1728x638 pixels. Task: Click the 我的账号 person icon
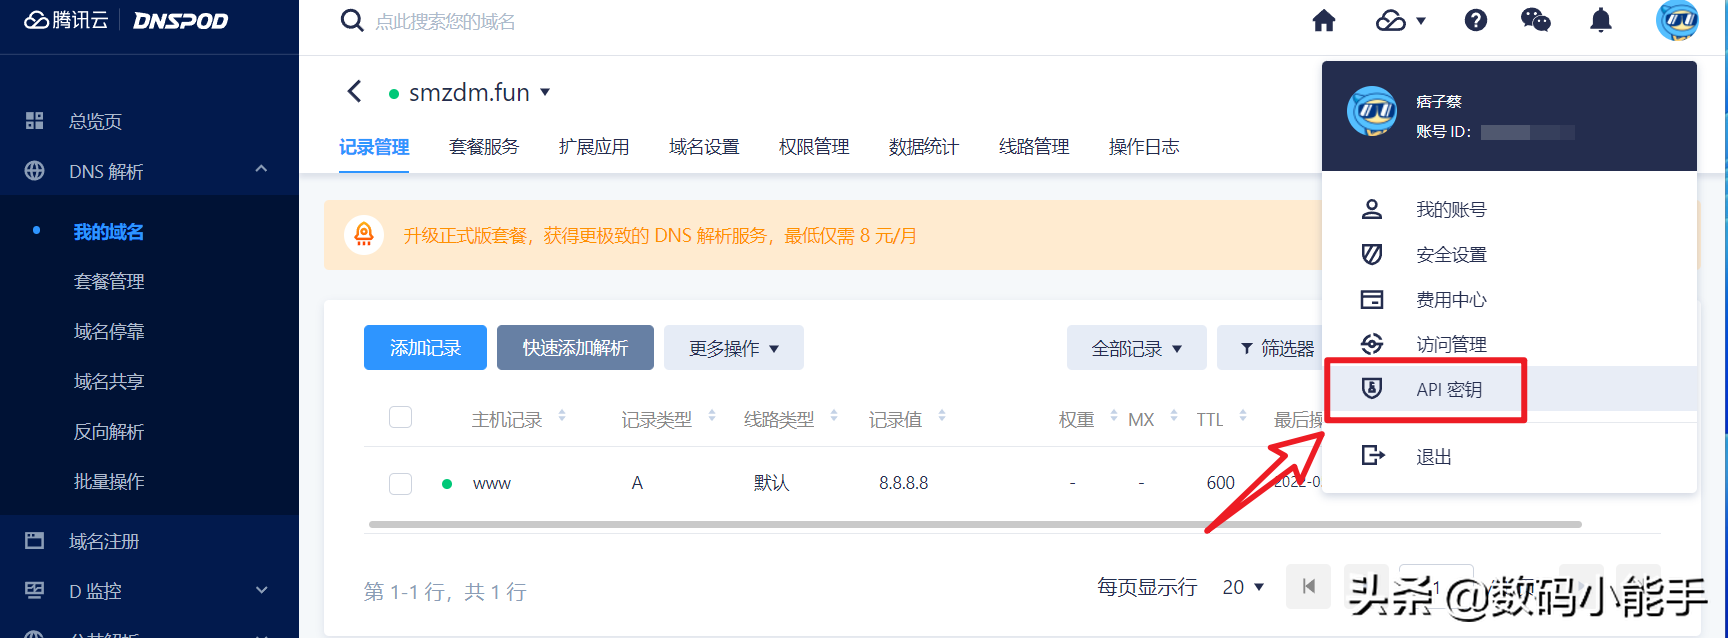[1372, 209]
